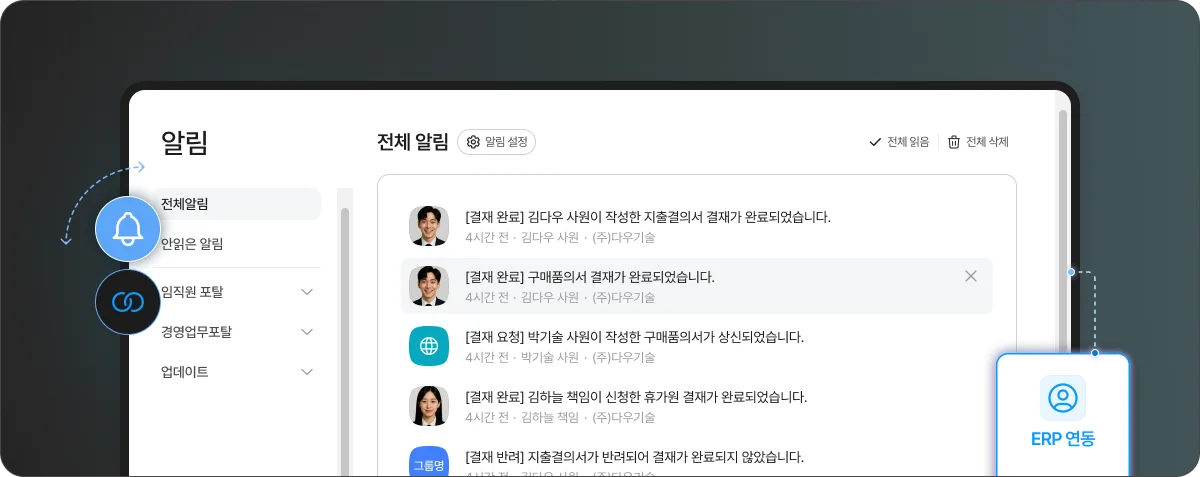This screenshot has width=1200, height=477.
Task: Click the trash icon for 전체 삭제
Action: [x=954, y=142]
